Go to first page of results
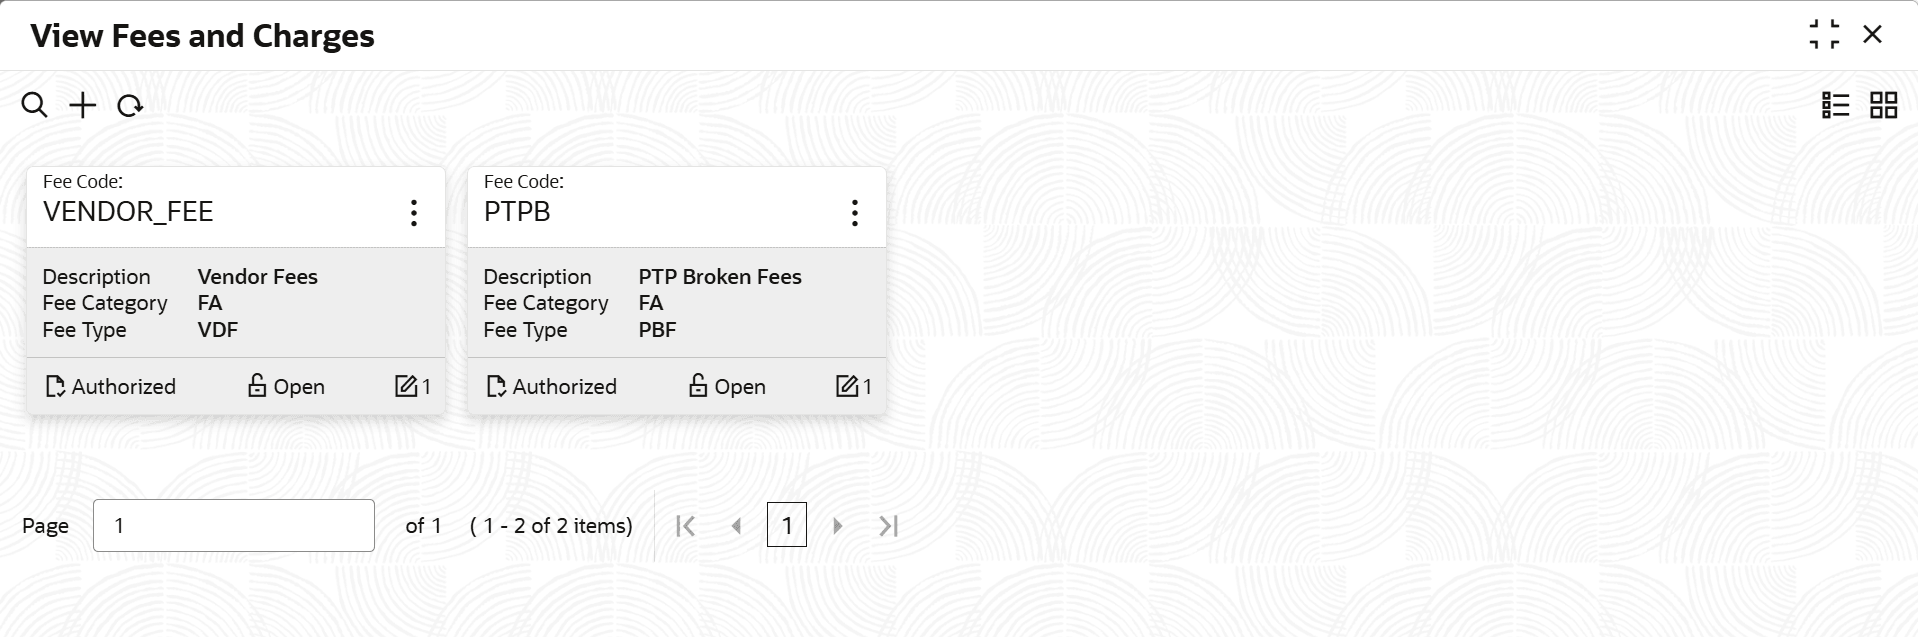 [x=685, y=526]
